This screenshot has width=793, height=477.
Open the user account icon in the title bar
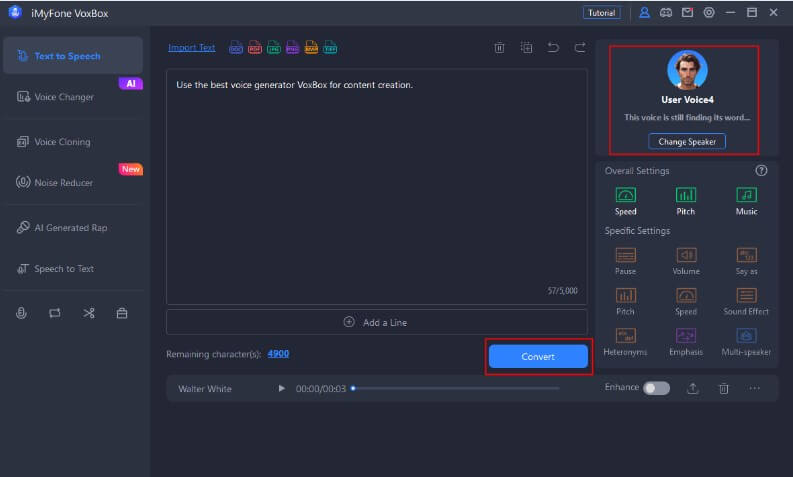(644, 13)
